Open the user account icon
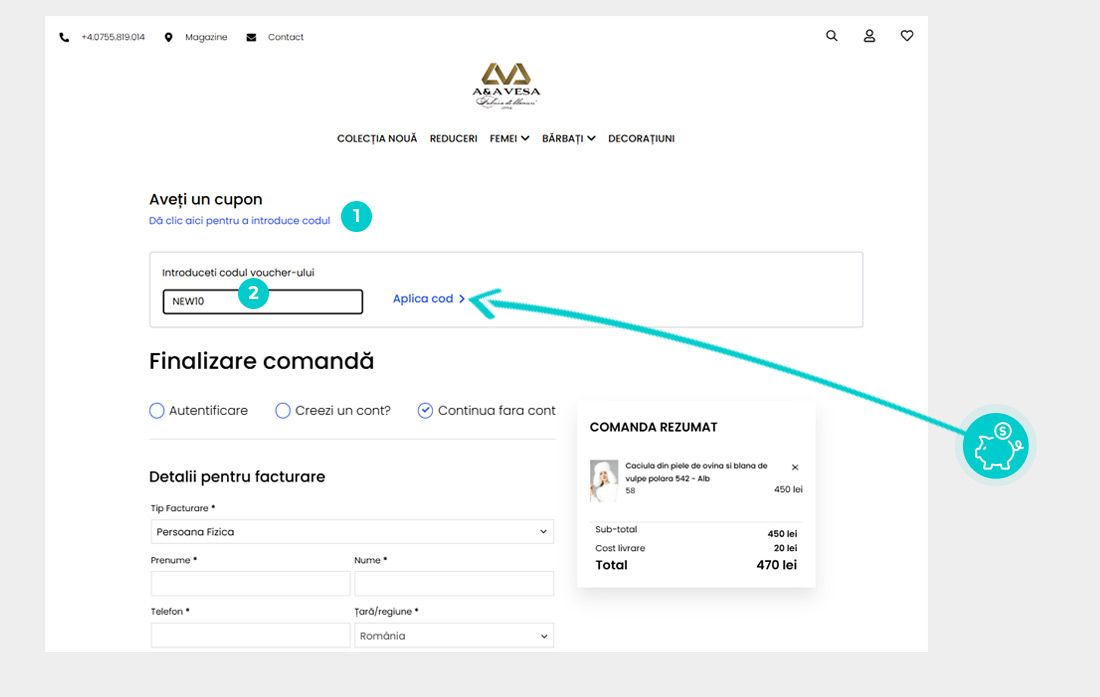The height and width of the screenshot is (697, 1100). point(869,36)
